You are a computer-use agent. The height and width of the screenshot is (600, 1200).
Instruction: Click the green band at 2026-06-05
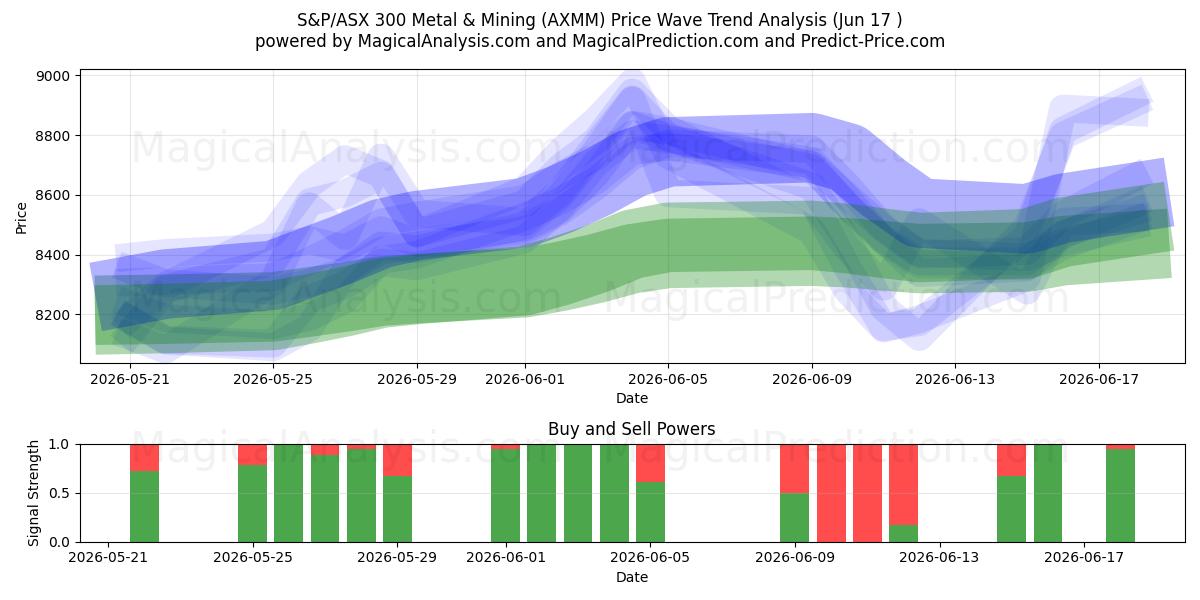pyautogui.click(x=668, y=245)
